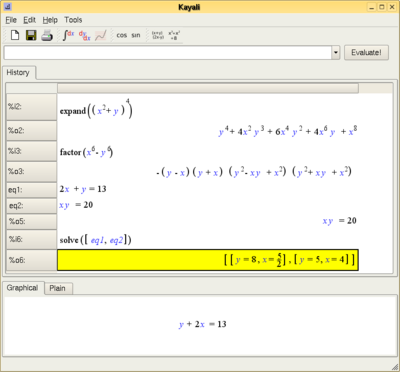Click the %i3: row label
Viewport: 400px width, 372px height.
pos(31,151)
